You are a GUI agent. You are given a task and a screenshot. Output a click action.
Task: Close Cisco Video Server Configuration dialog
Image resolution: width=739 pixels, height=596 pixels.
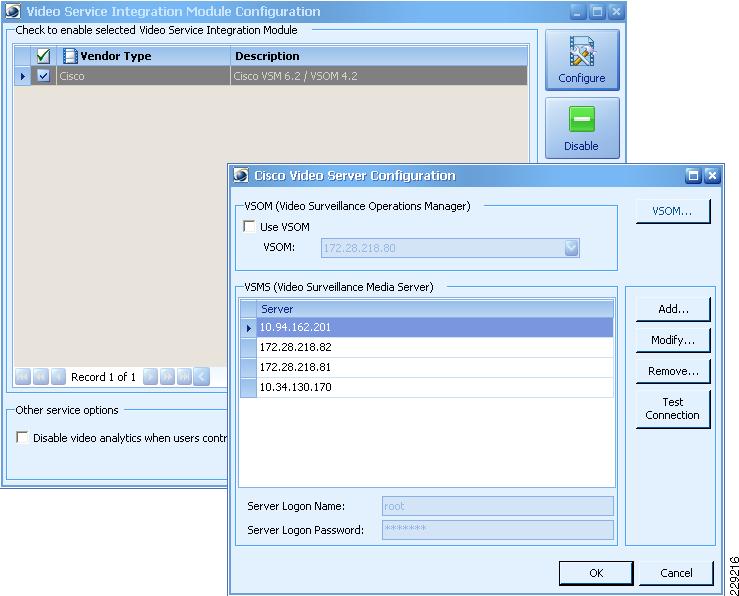[x=712, y=176]
